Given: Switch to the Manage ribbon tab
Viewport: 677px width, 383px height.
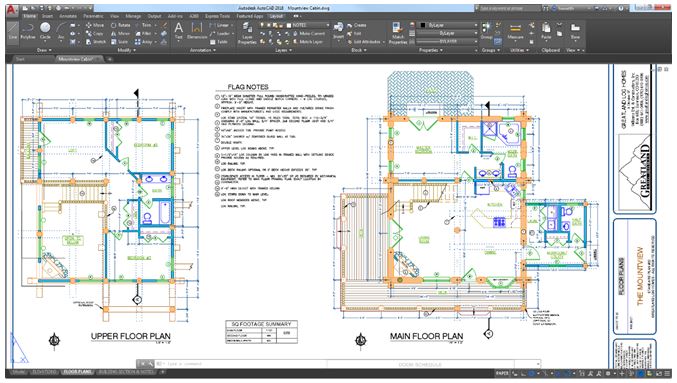Looking at the screenshot, I should pos(133,16).
